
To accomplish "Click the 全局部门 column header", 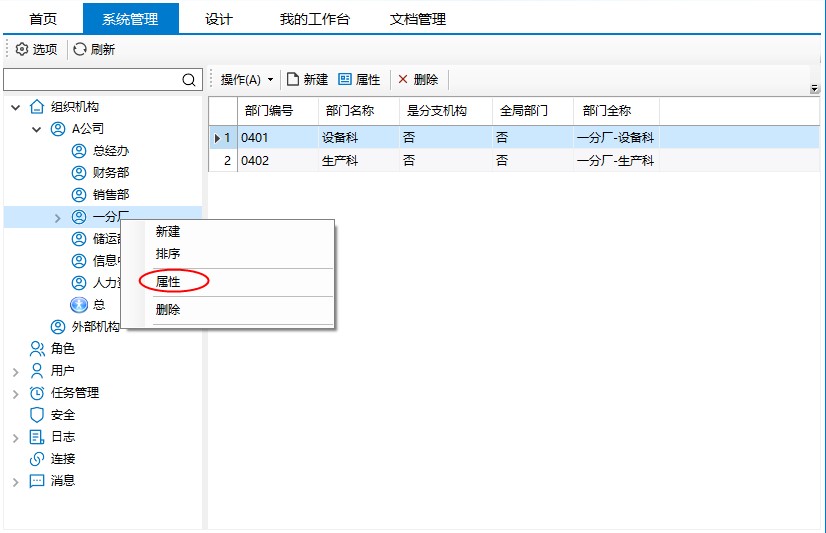I will pyautogui.click(x=533, y=111).
